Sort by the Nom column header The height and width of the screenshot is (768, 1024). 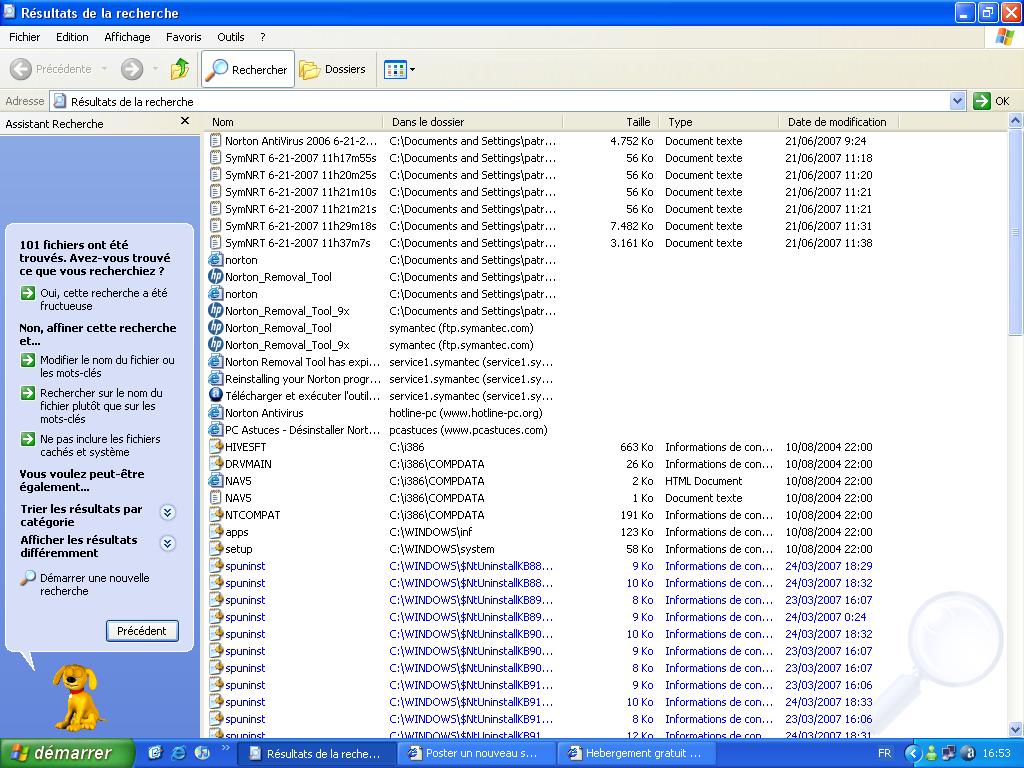coord(294,122)
